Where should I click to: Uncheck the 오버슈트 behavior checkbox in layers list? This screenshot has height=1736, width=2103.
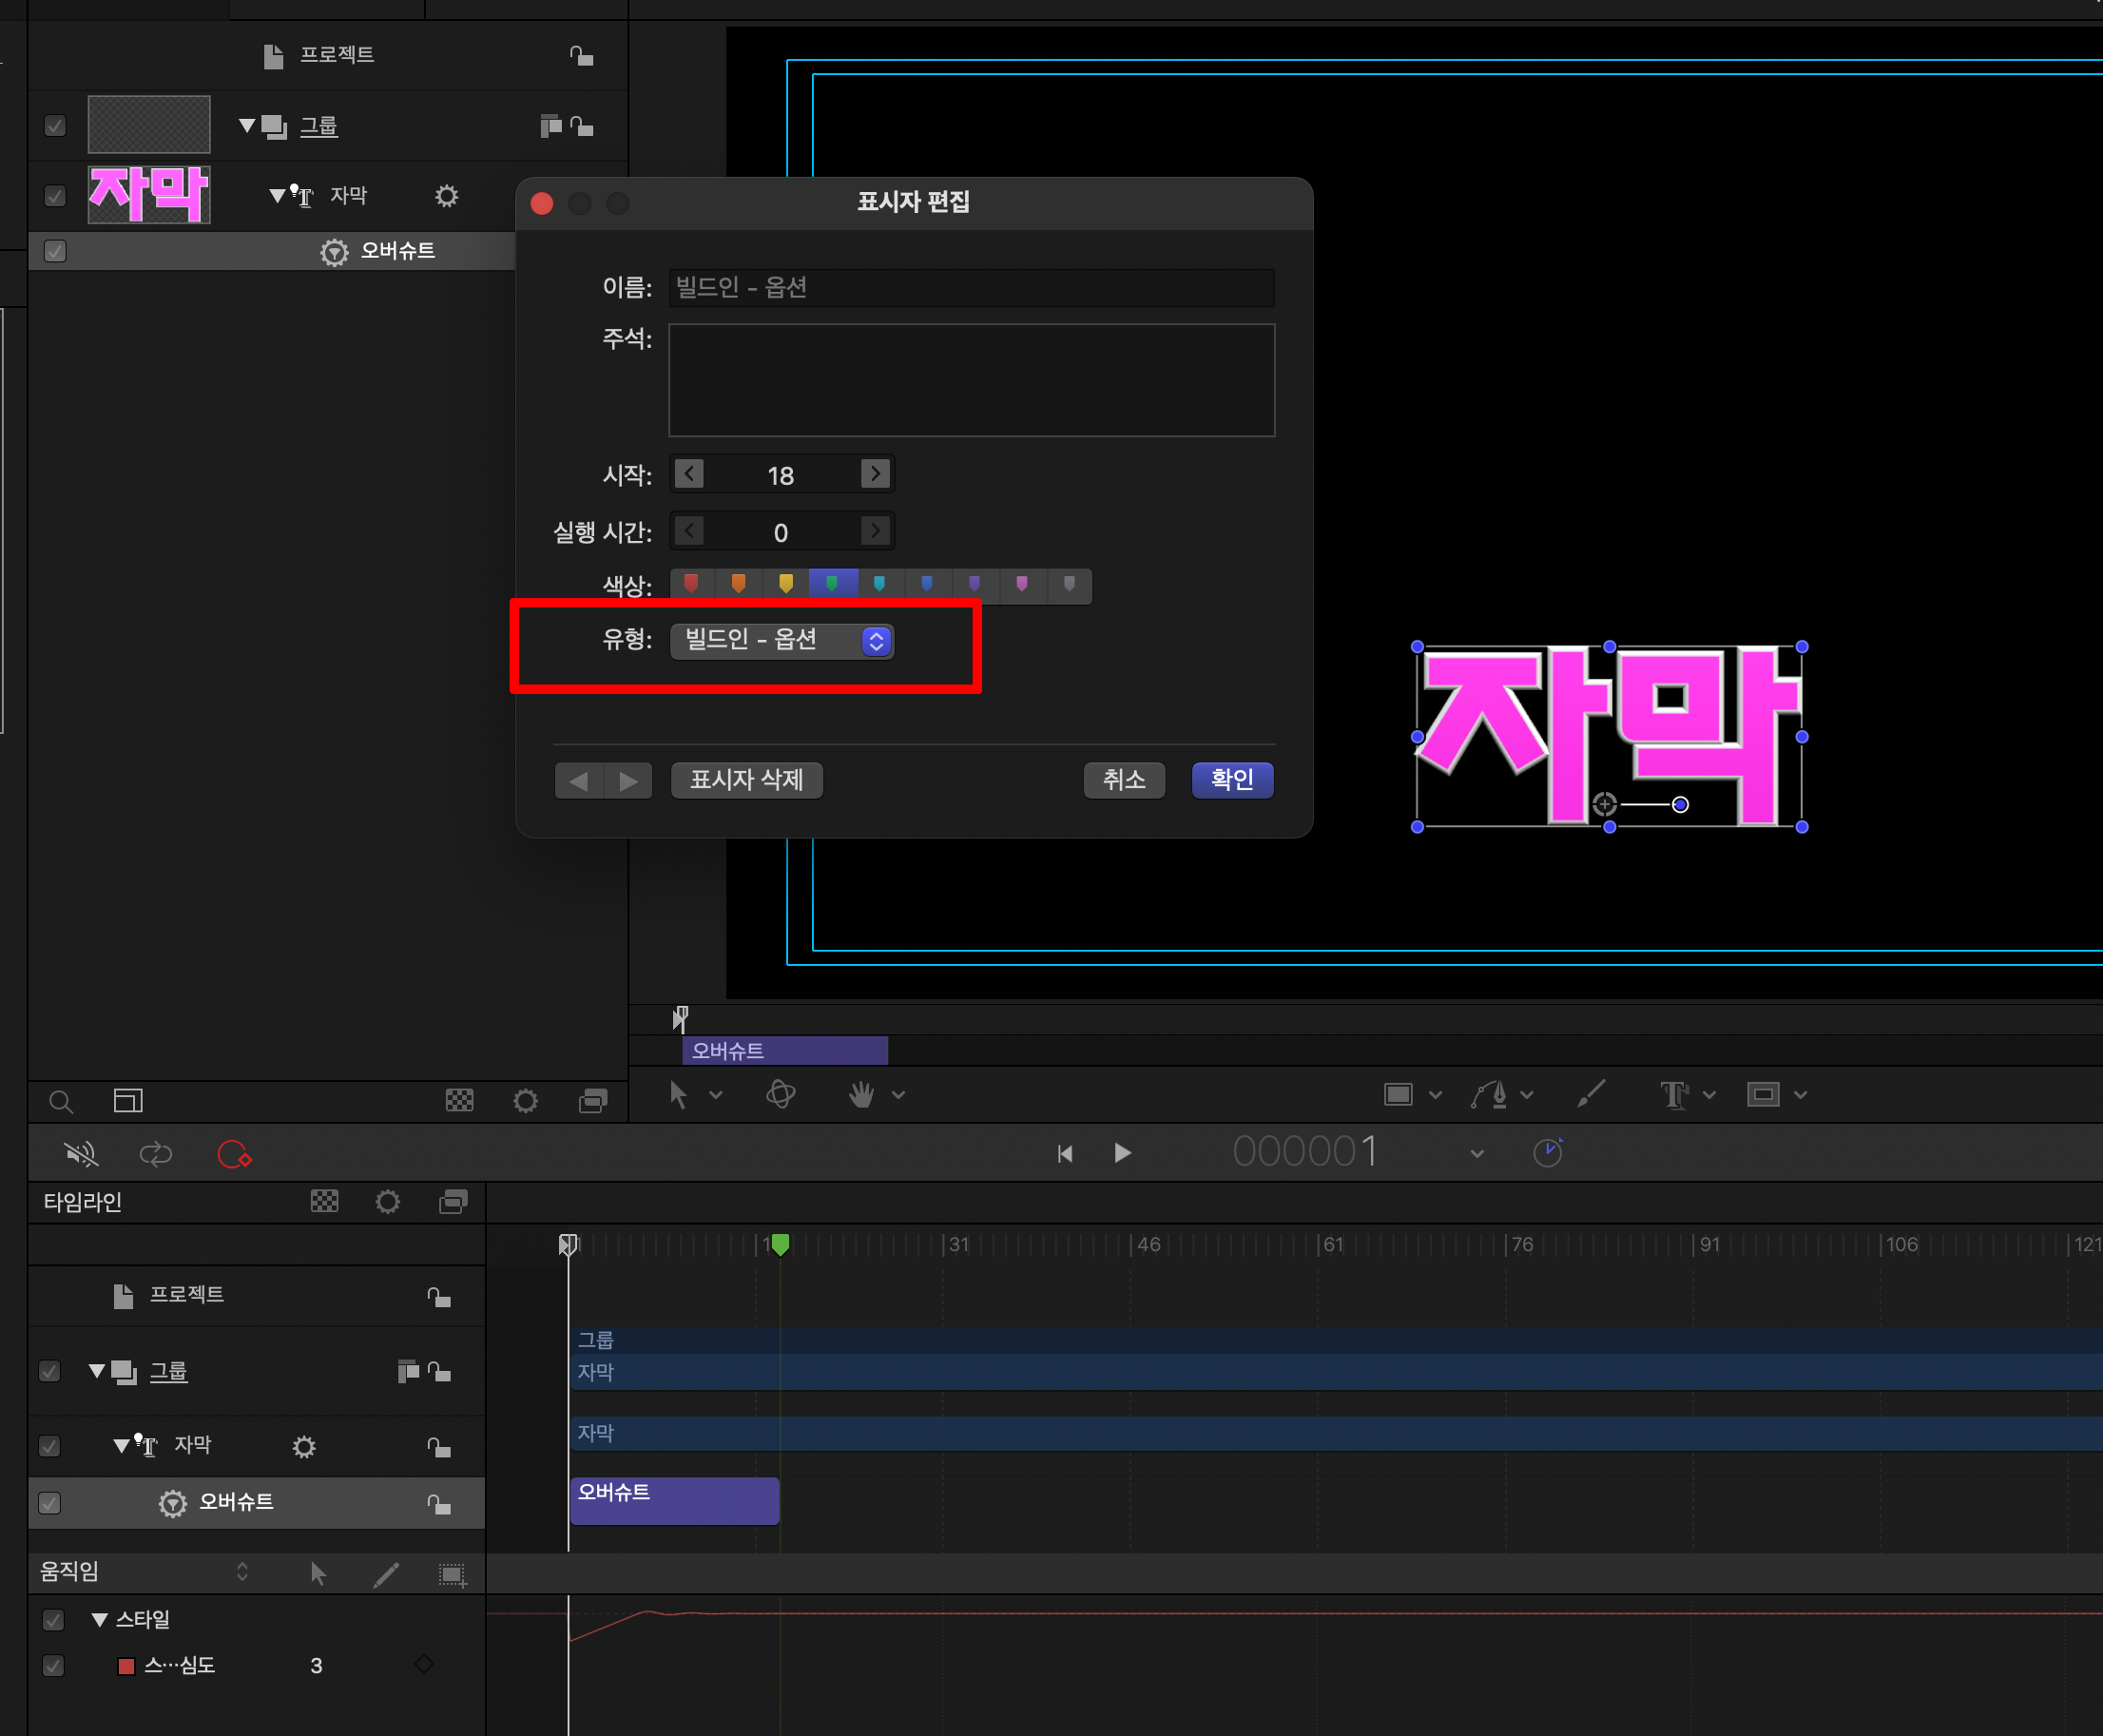[x=55, y=251]
